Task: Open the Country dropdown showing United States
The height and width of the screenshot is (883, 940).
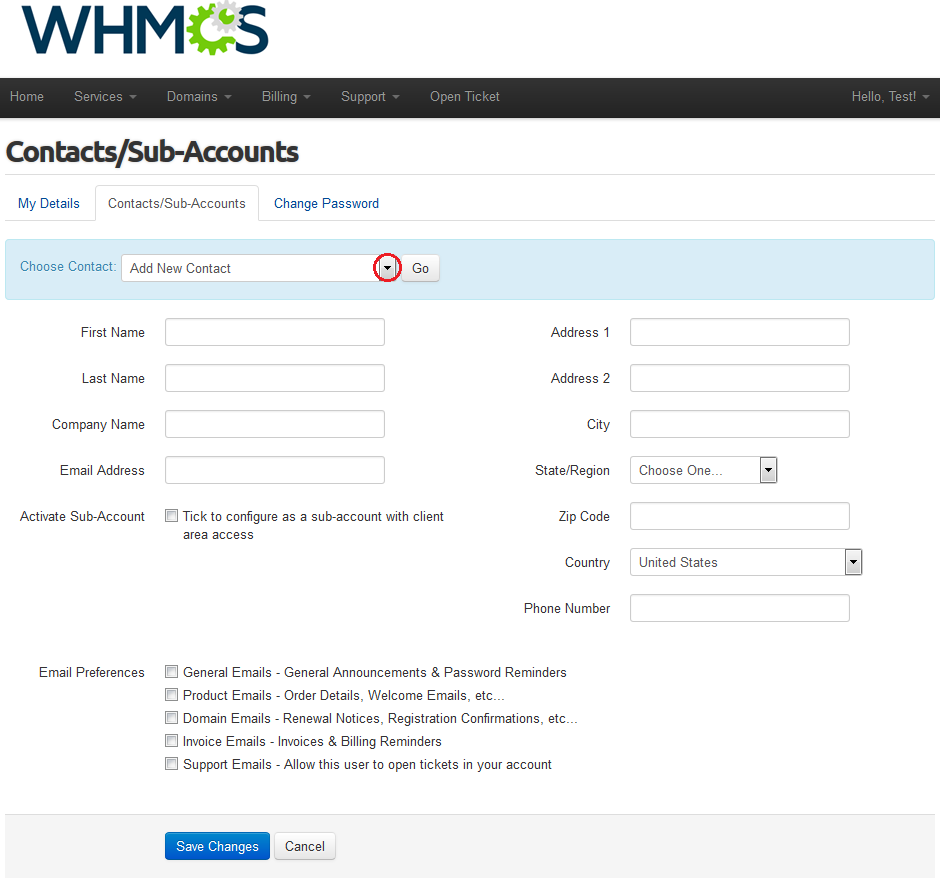Action: [746, 562]
